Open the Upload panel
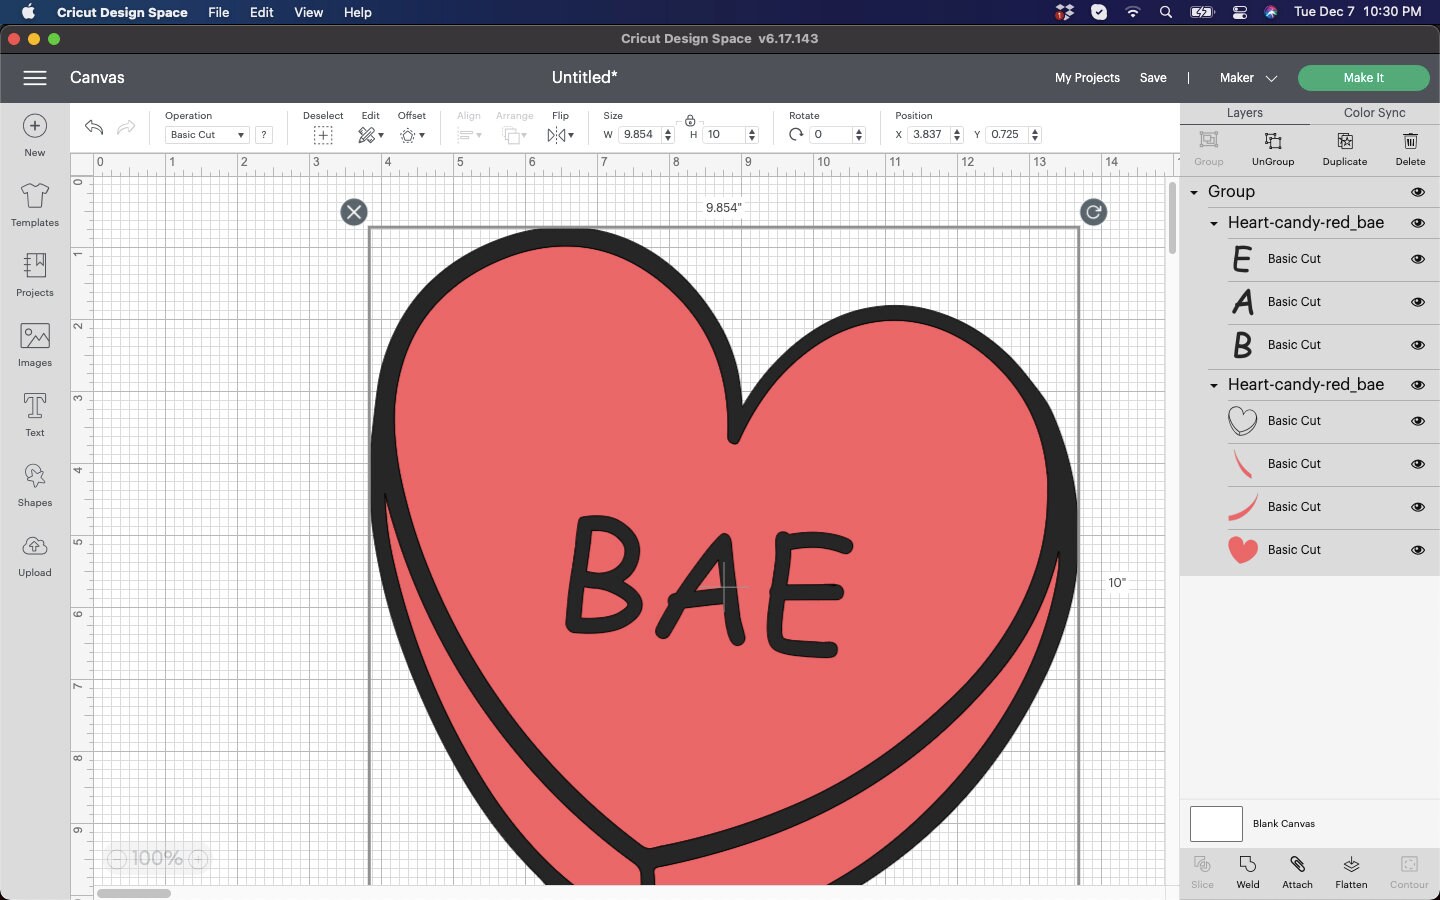1440x900 pixels. pos(34,556)
